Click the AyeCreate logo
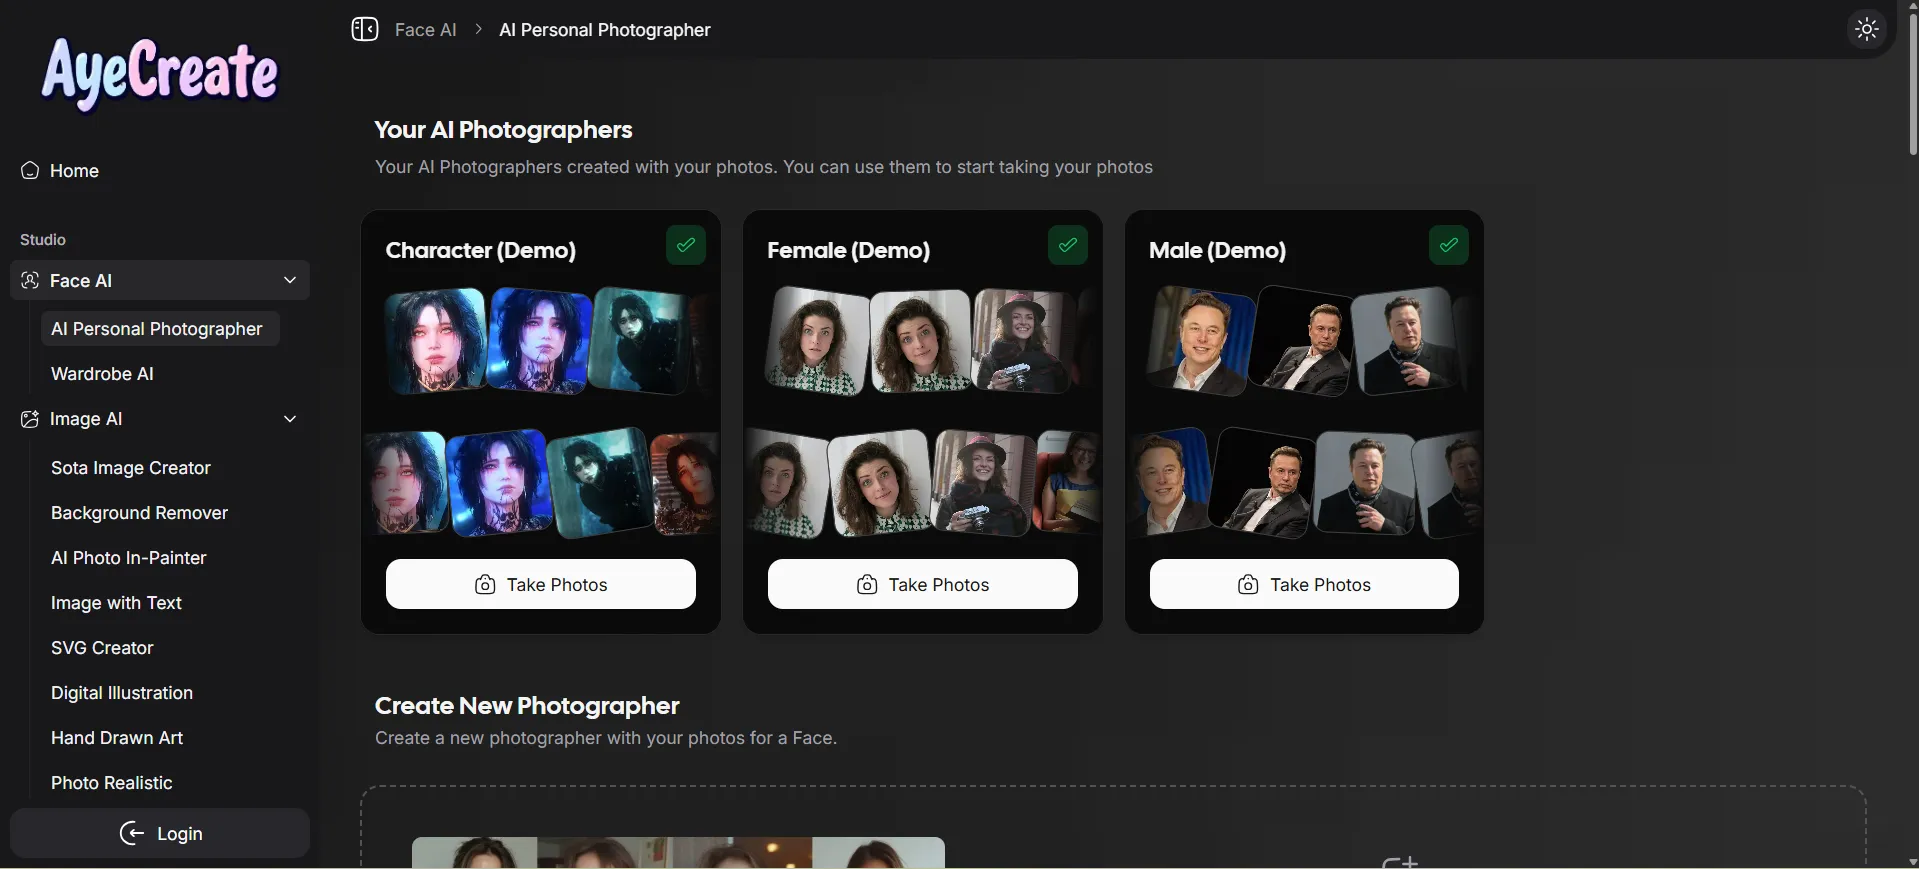 point(160,73)
